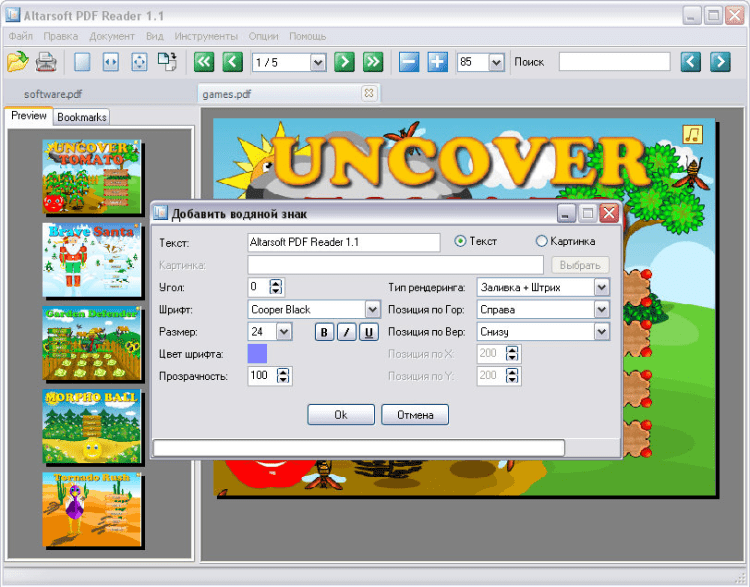
Task: Open the Позиция по Вер dropdown
Action: point(602,332)
